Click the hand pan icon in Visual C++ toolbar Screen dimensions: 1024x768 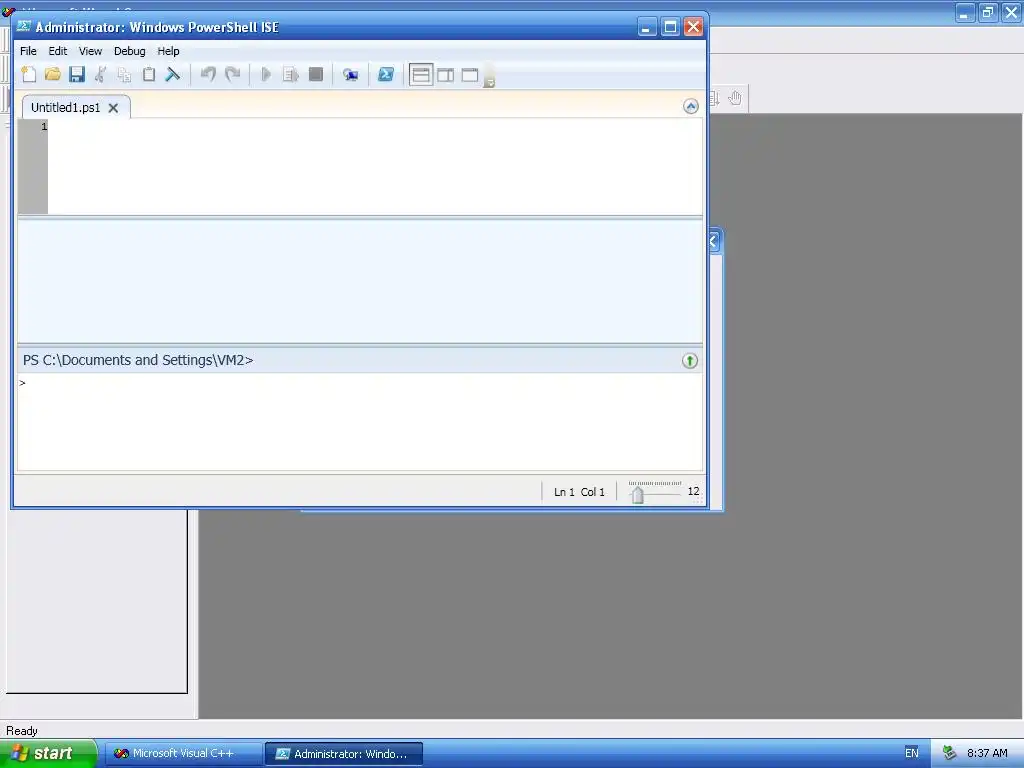pyautogui.click(x=735, y=98)
